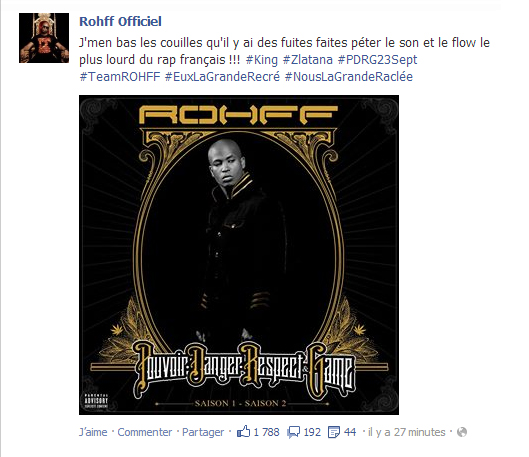This screenshot has width=529, height=457.
Task: Click the J'aime link
Action: click(x=93, y=432)
